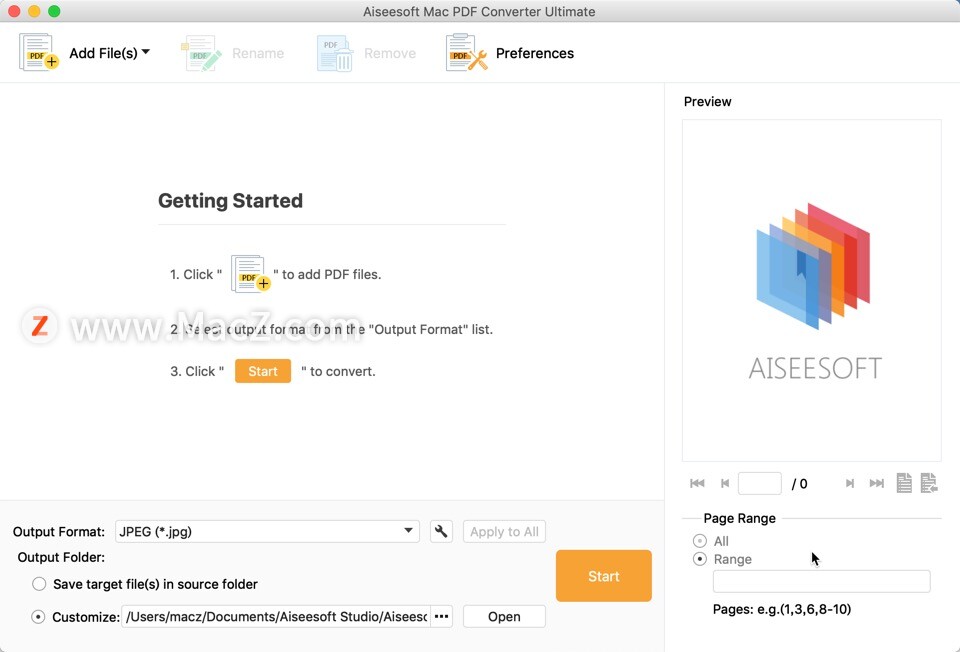Click the single page document icon
The height and width of the screenshot is (652, 960).
[x=904, y=483]
